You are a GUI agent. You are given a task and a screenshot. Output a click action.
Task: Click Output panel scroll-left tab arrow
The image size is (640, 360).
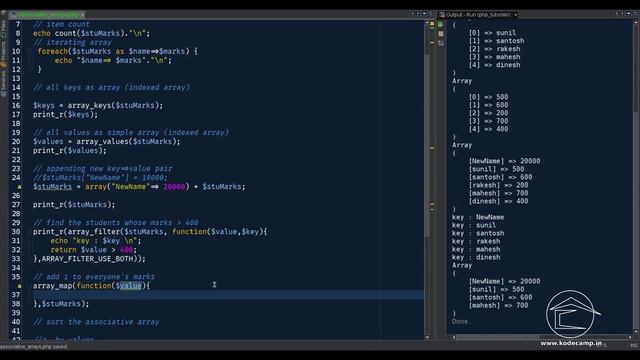617,13
